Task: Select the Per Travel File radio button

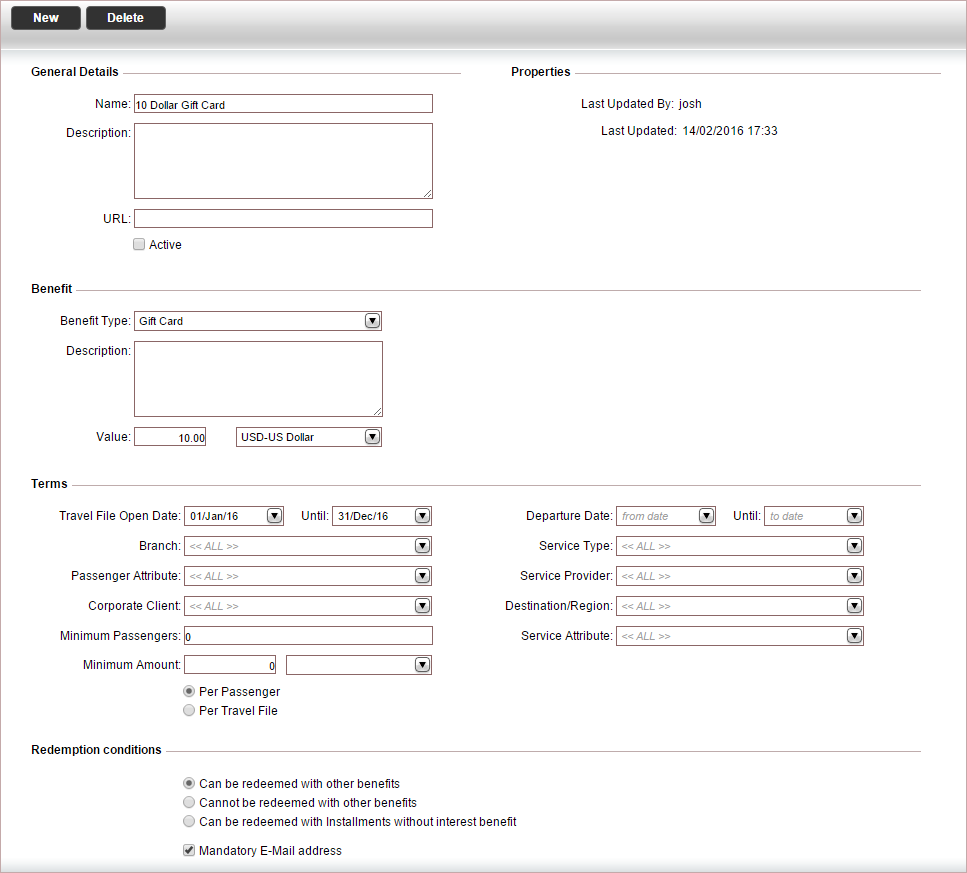Action: coord(189,710)
